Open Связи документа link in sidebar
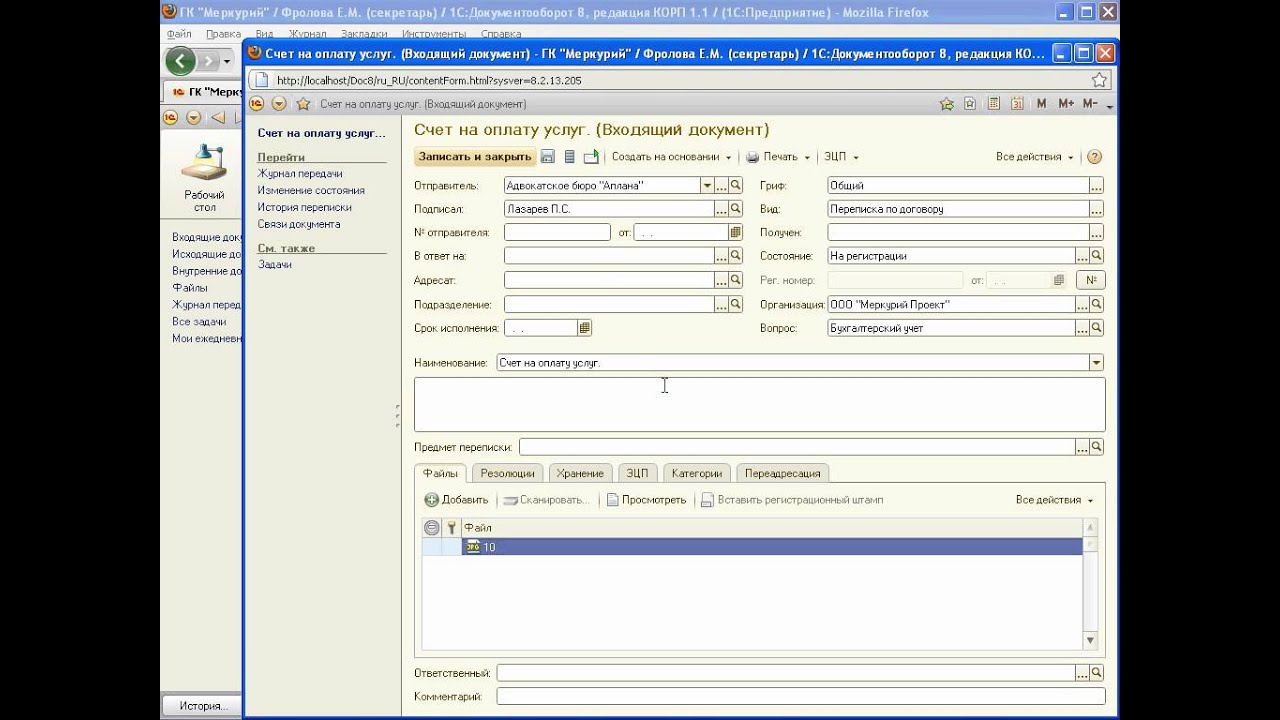This screenshot has height=720, width=1280. pos(299,224)
